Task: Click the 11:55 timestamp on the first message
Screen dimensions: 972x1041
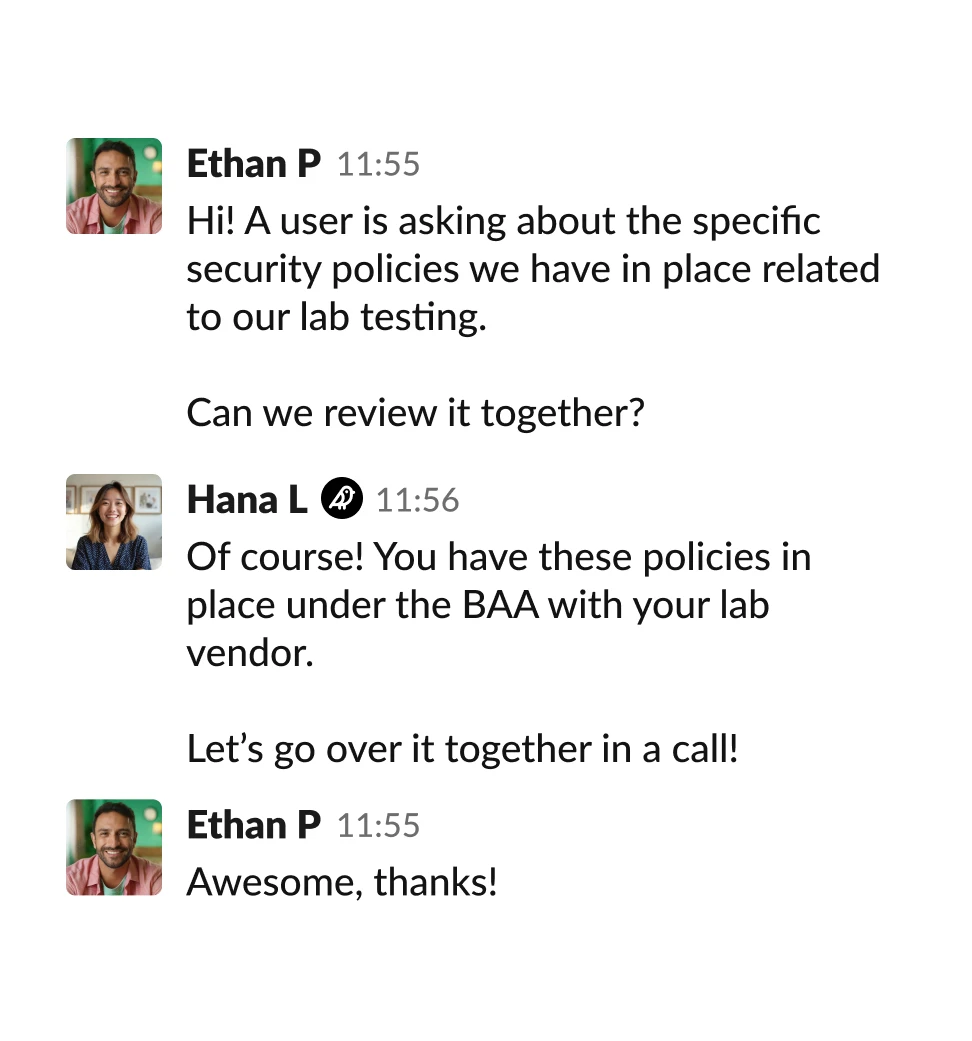Action: (378, 164)
